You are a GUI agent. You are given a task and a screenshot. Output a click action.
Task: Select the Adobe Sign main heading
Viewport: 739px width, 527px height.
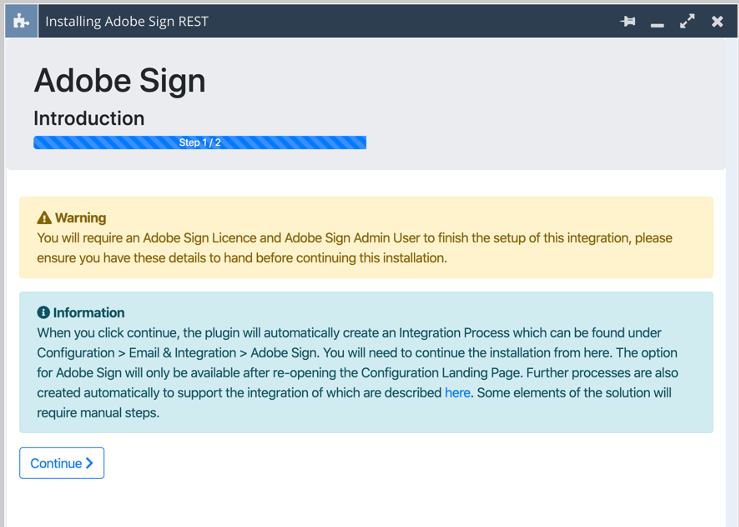click(120, 81)
